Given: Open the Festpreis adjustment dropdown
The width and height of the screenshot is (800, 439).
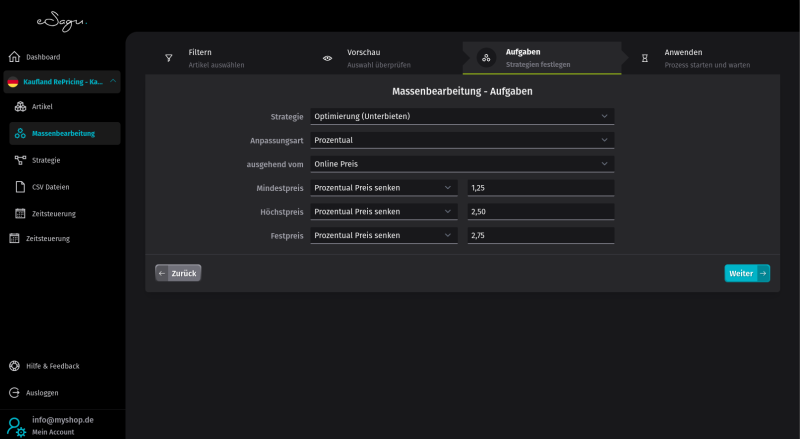Looking at the screenshot, I should 384,235.
